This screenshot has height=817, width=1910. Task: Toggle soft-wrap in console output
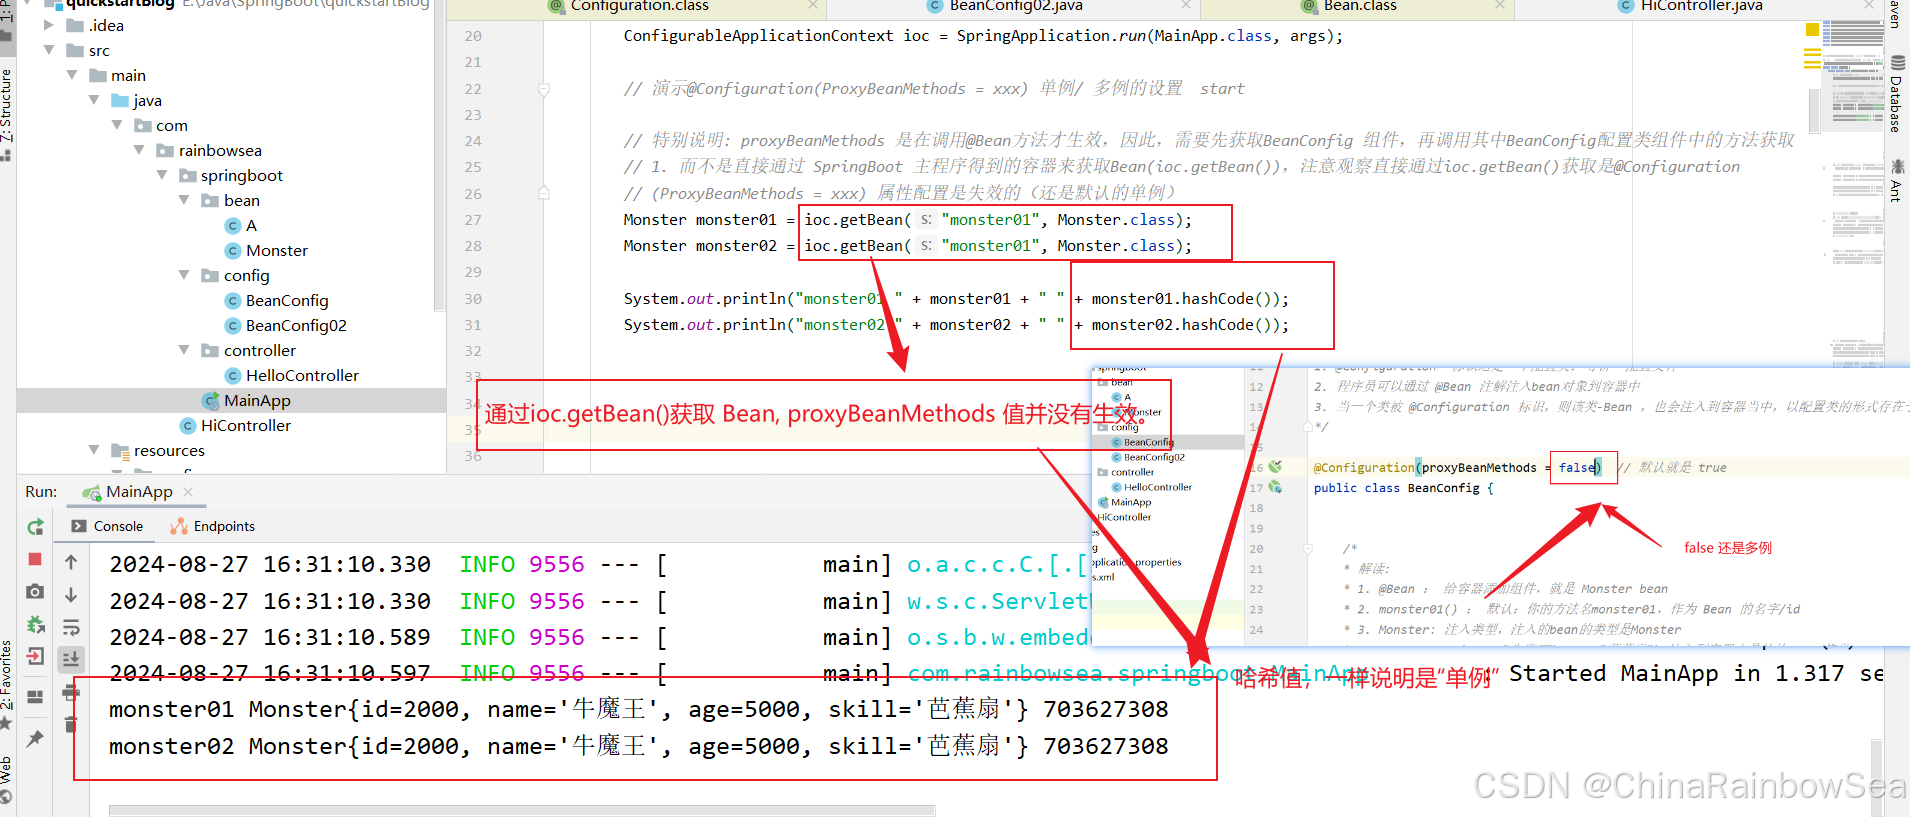(x=71, y=627)
